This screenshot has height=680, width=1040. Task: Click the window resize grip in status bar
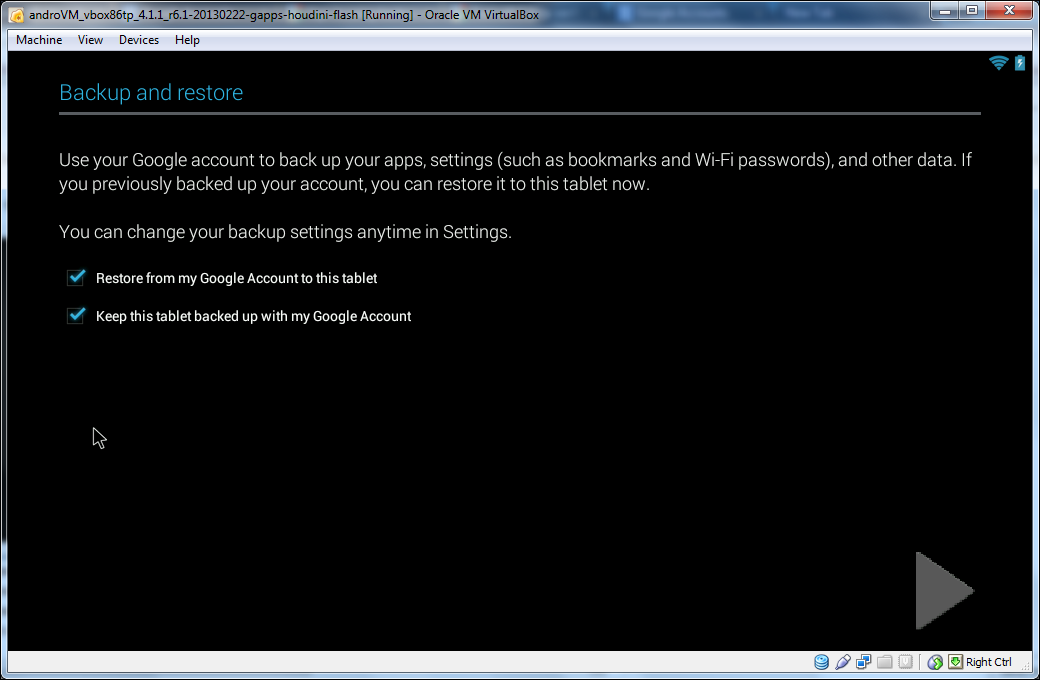point(1026,666)
